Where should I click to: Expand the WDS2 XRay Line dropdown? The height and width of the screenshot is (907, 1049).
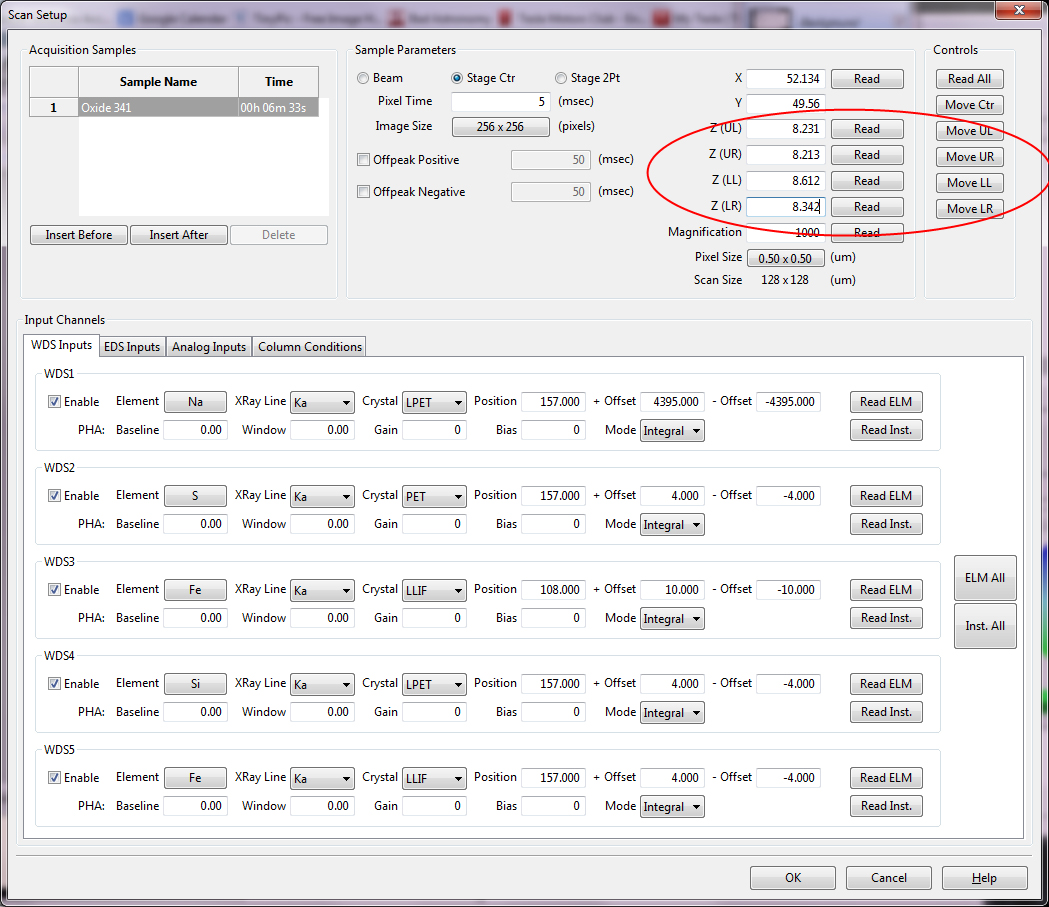(322, 496)
